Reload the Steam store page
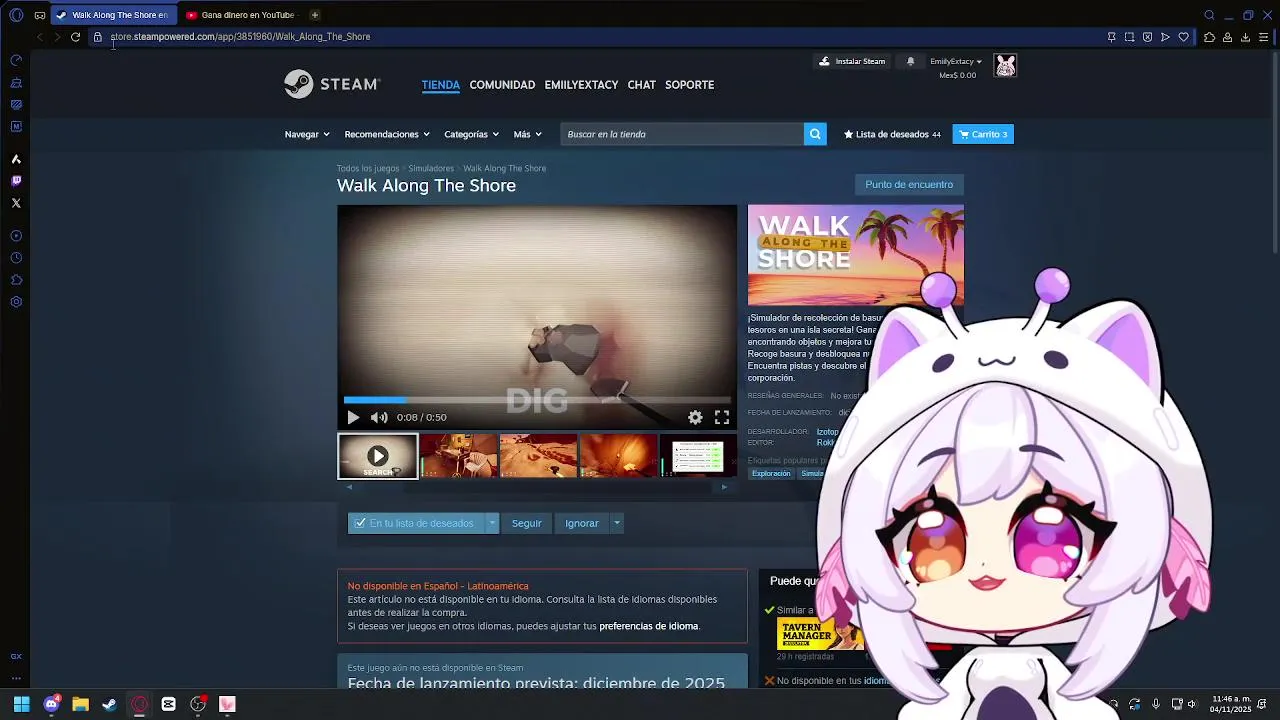Image resolution: width=1280 pixels, height=720 pixels. 75,37
